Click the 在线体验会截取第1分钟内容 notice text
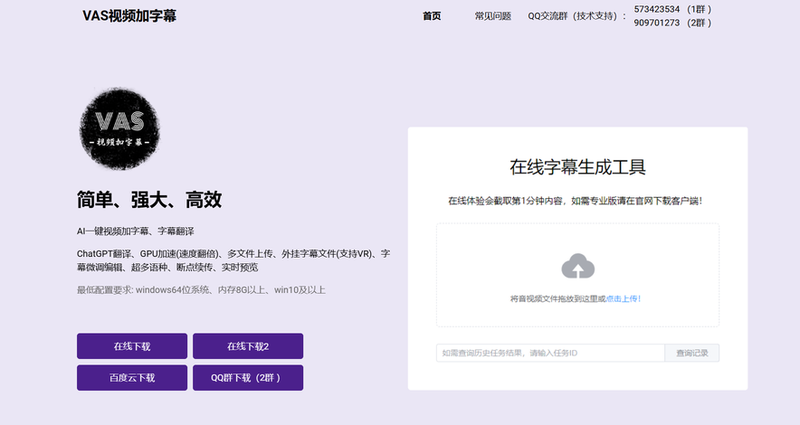Viewport: 800px width, 425px height. (x=576, y=201)
